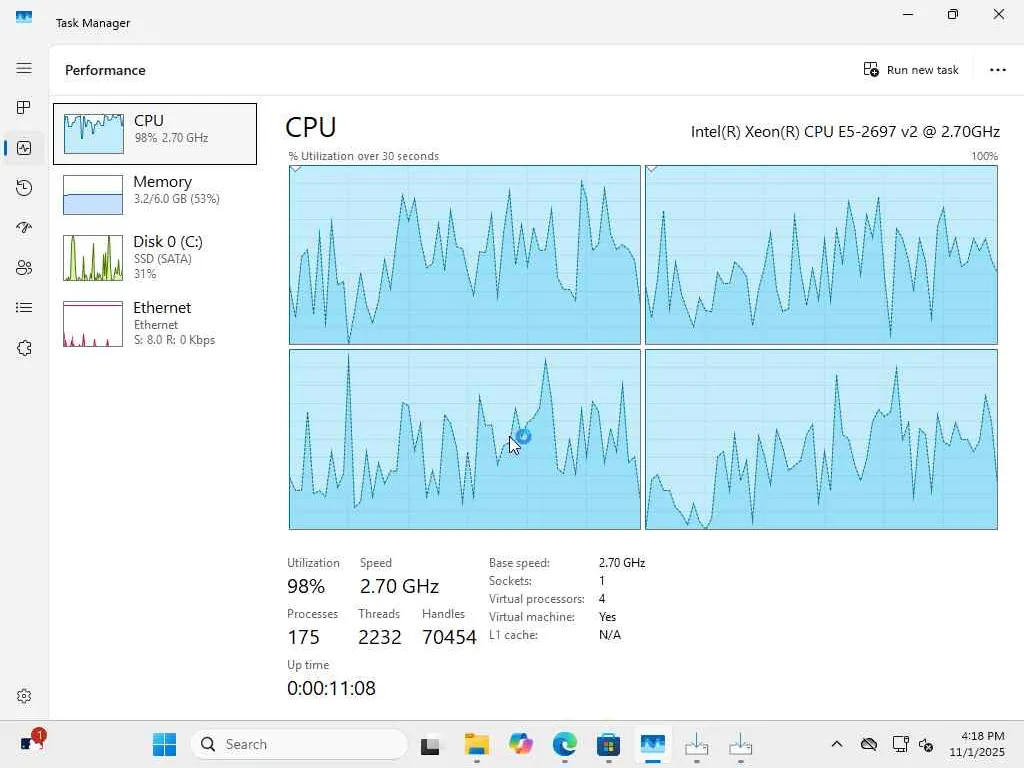Screen dimensions: 1024x768
Task: Open the Details page icon
Action: coord(24,308)
